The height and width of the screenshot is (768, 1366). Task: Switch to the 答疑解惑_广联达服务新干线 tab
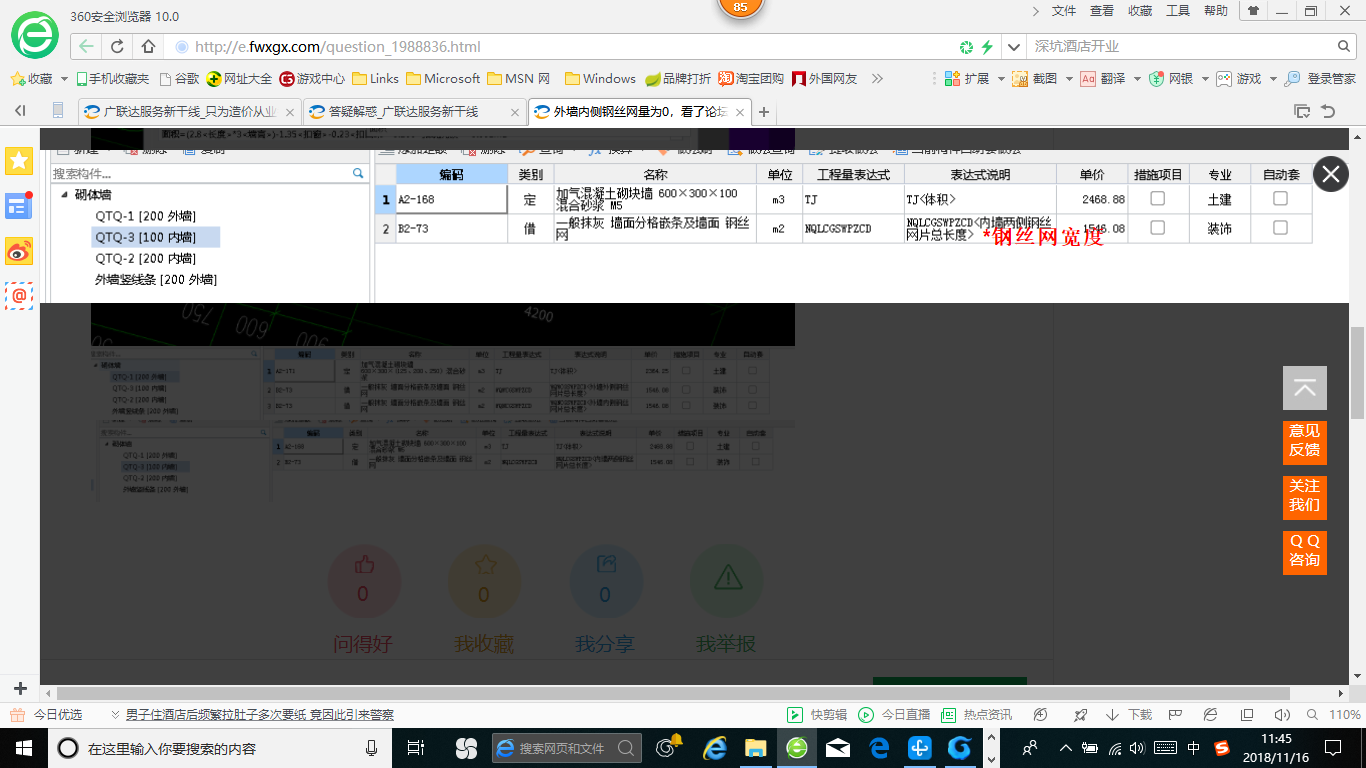tap(415, 112)
